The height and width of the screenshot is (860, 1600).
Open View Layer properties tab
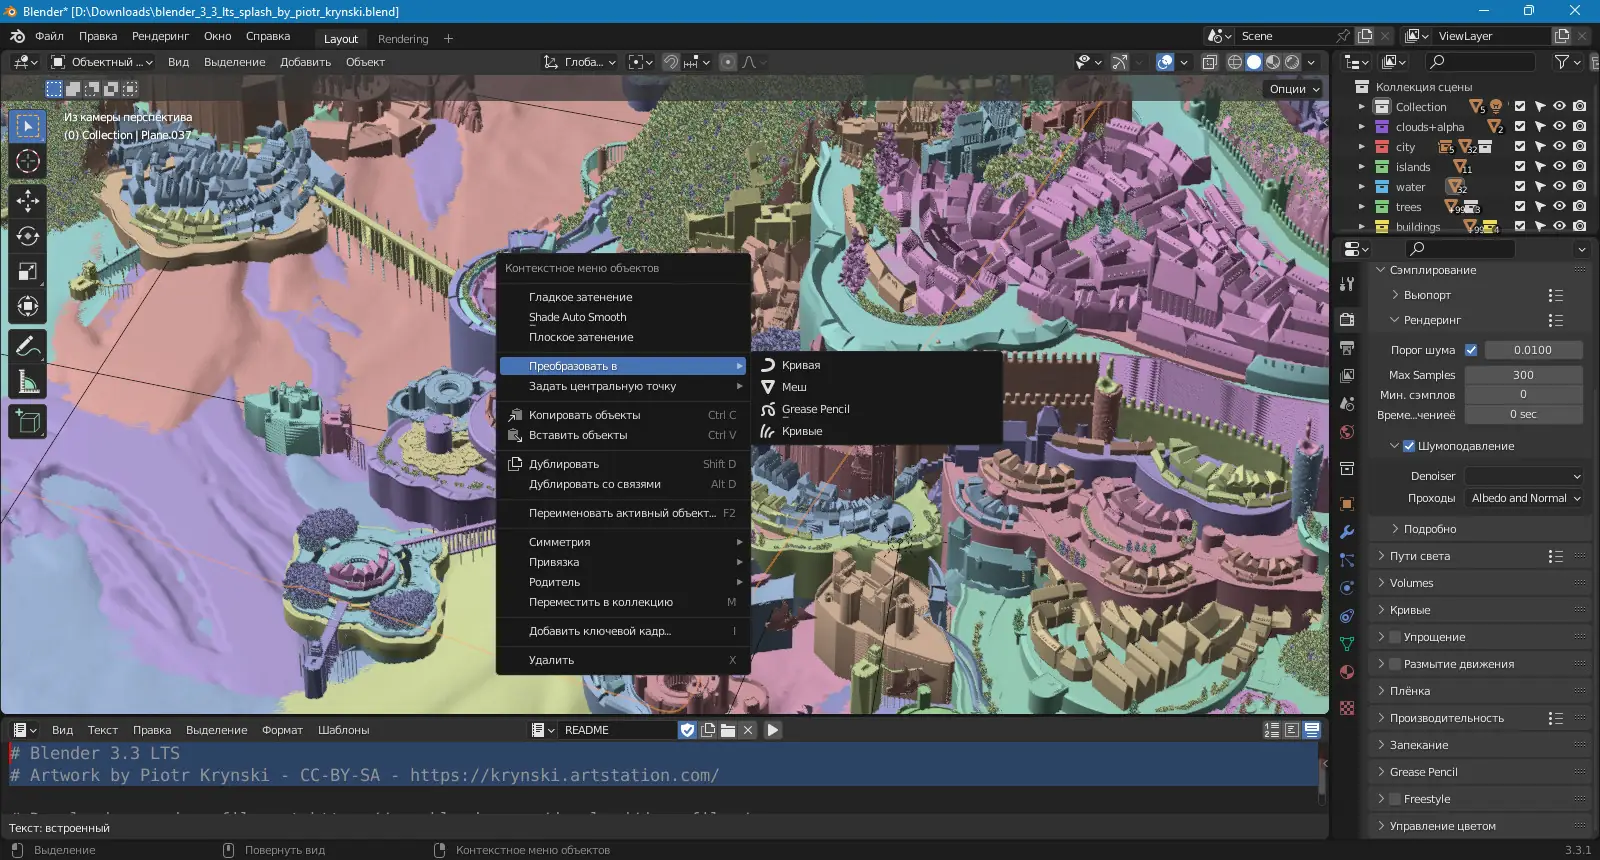coord(1347,376)
